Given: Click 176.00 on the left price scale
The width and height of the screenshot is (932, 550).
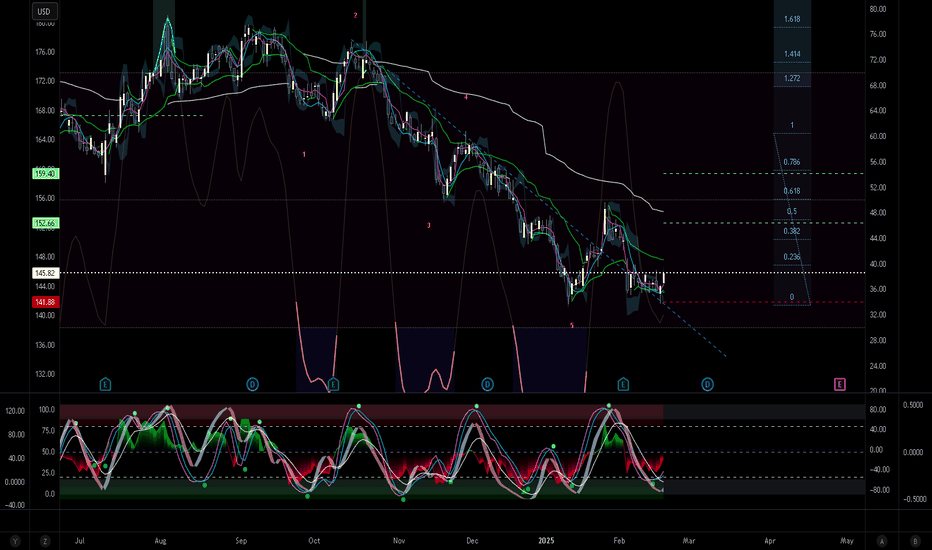Looking at the screenshot, I should (x=45, y=52).
